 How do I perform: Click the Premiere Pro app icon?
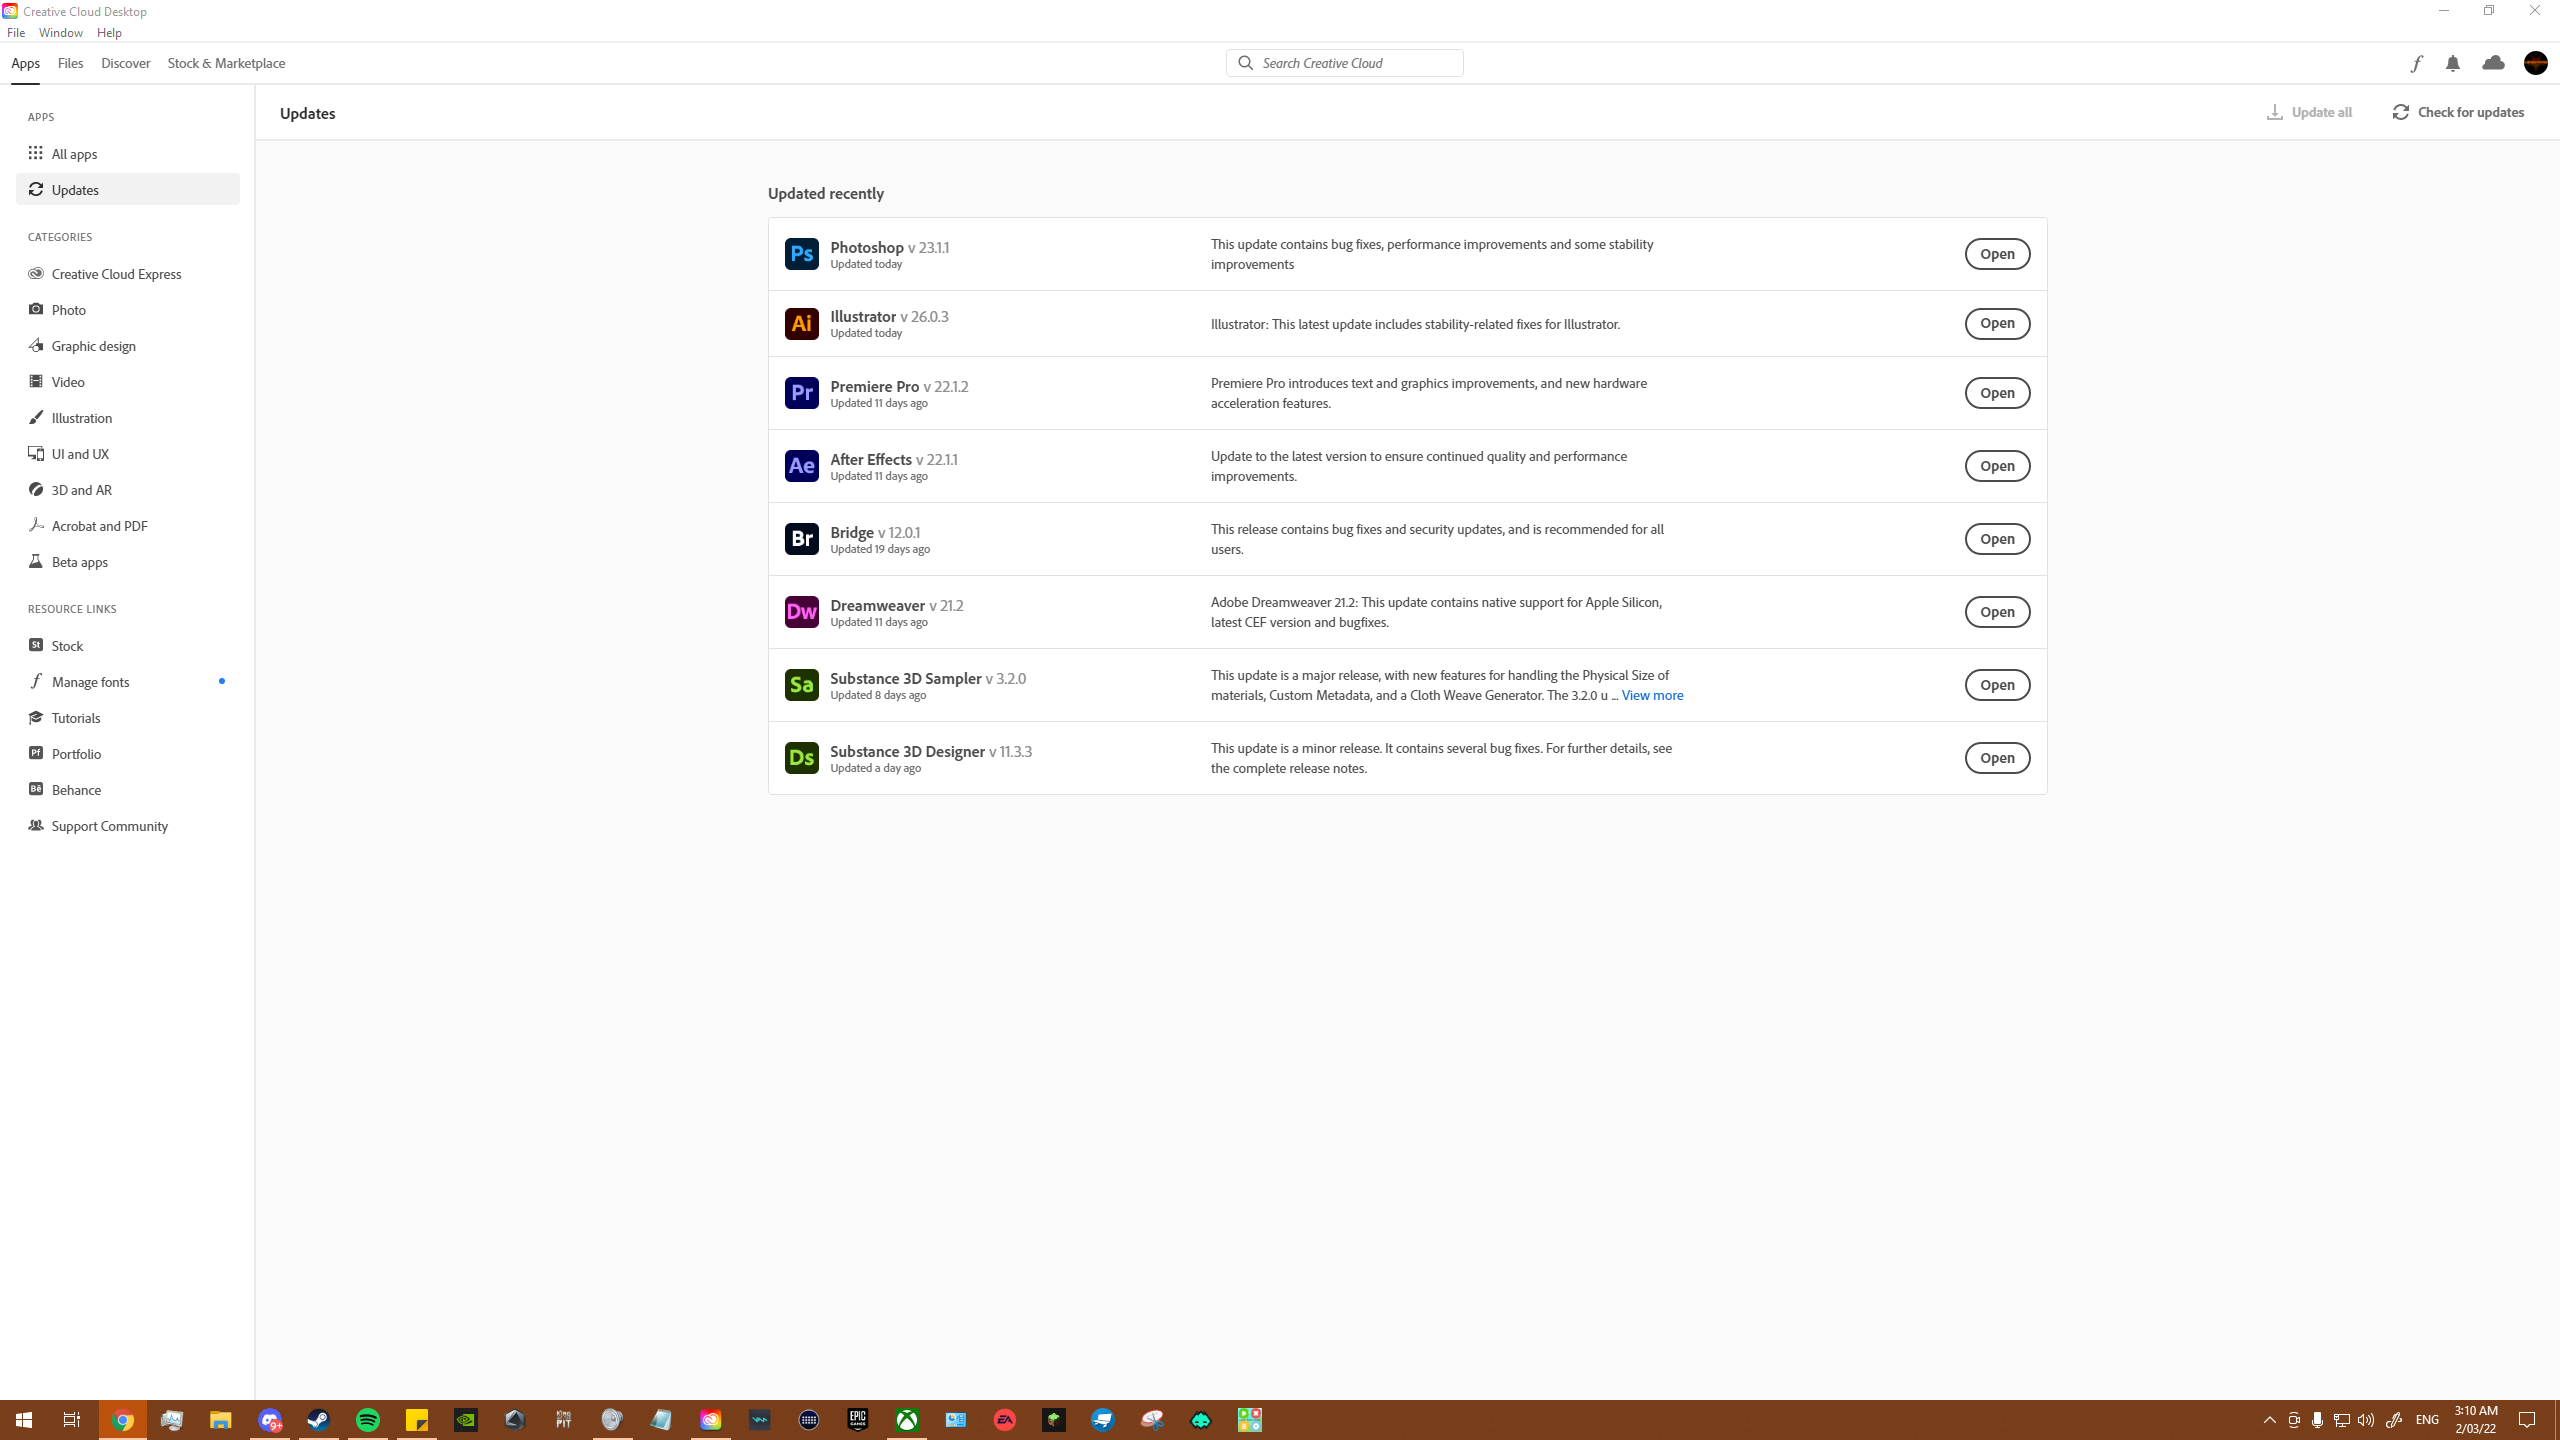click(x=801, y=393)
